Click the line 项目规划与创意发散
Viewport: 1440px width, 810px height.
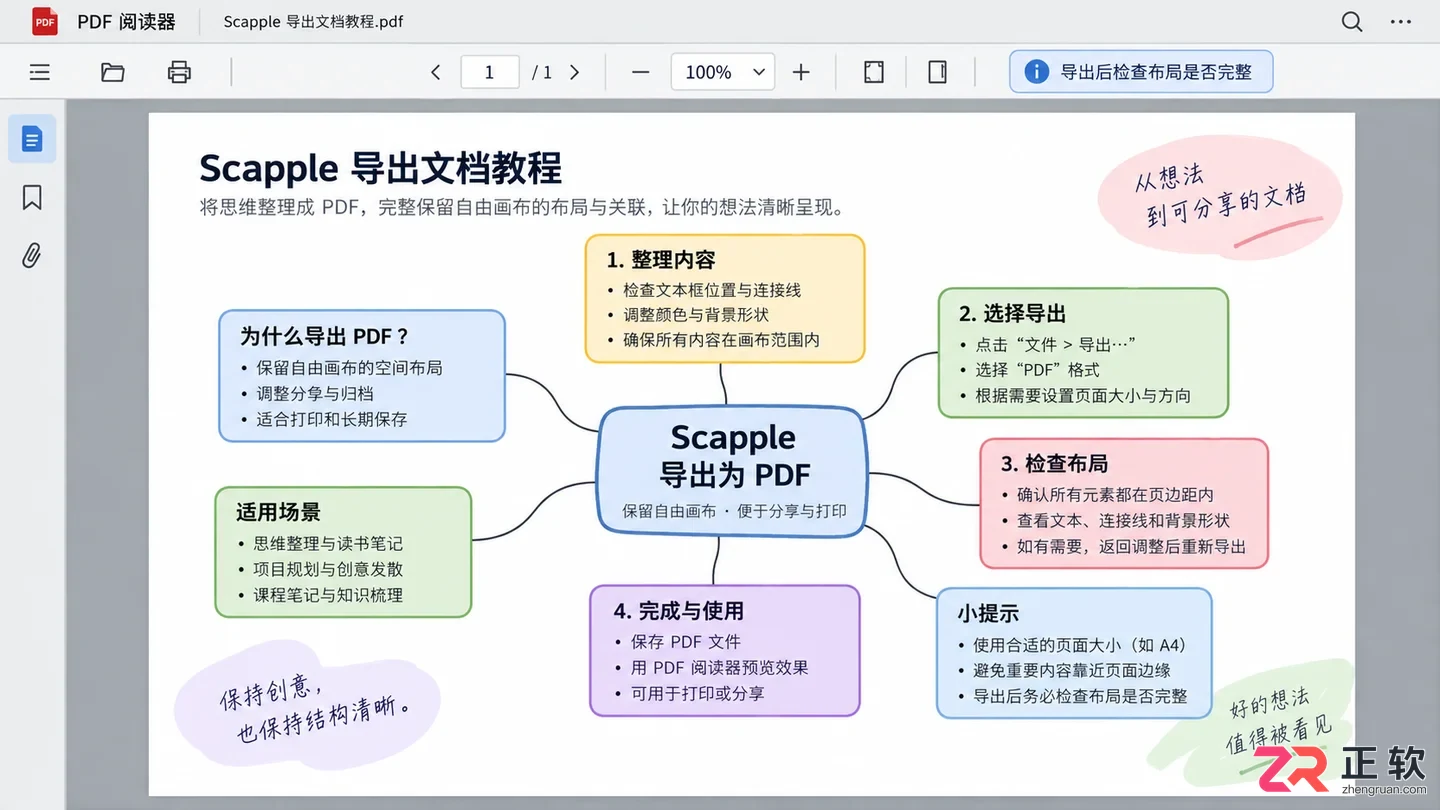(x=328, y=569)
